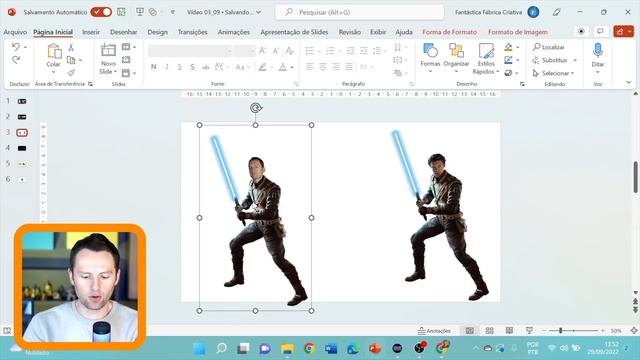Click the Colar paste clipboard icon
The height and width of the screenshot is (360, 640).
53,51
